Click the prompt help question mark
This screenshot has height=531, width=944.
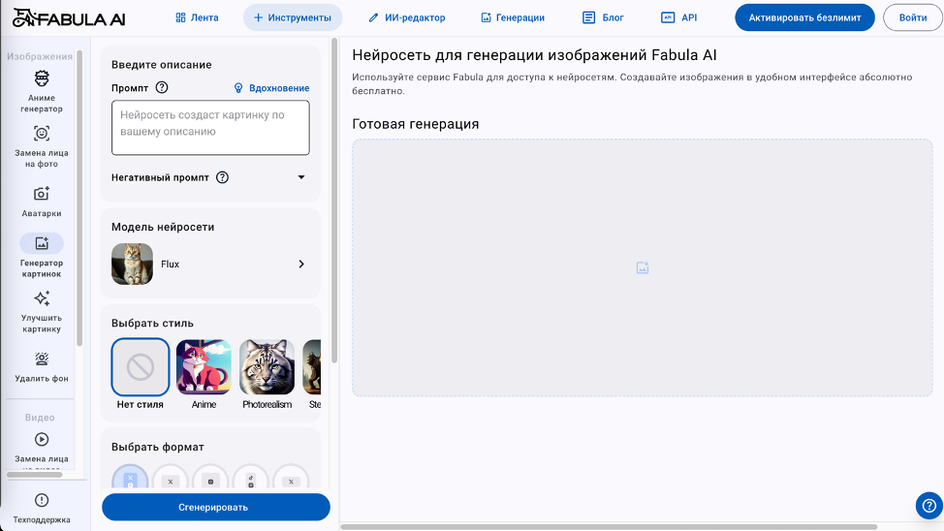161,87
